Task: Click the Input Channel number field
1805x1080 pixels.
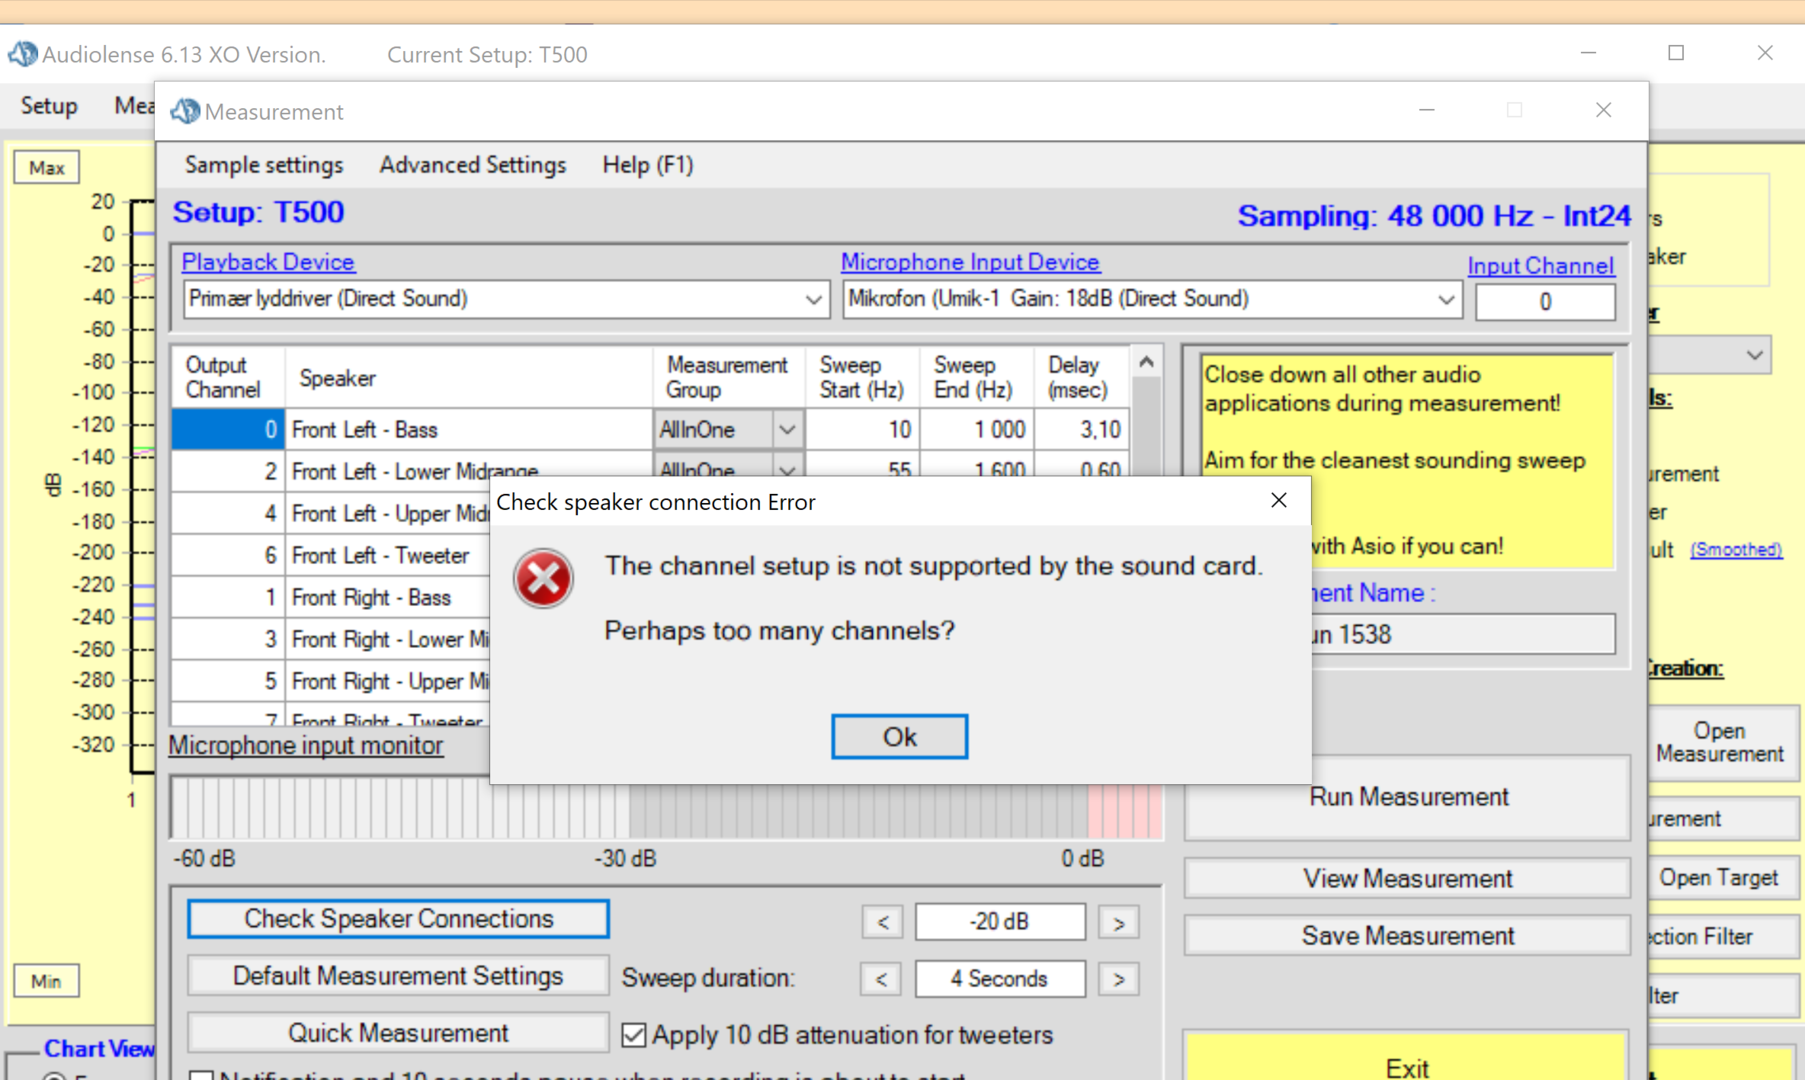Action: (1544, 302)
